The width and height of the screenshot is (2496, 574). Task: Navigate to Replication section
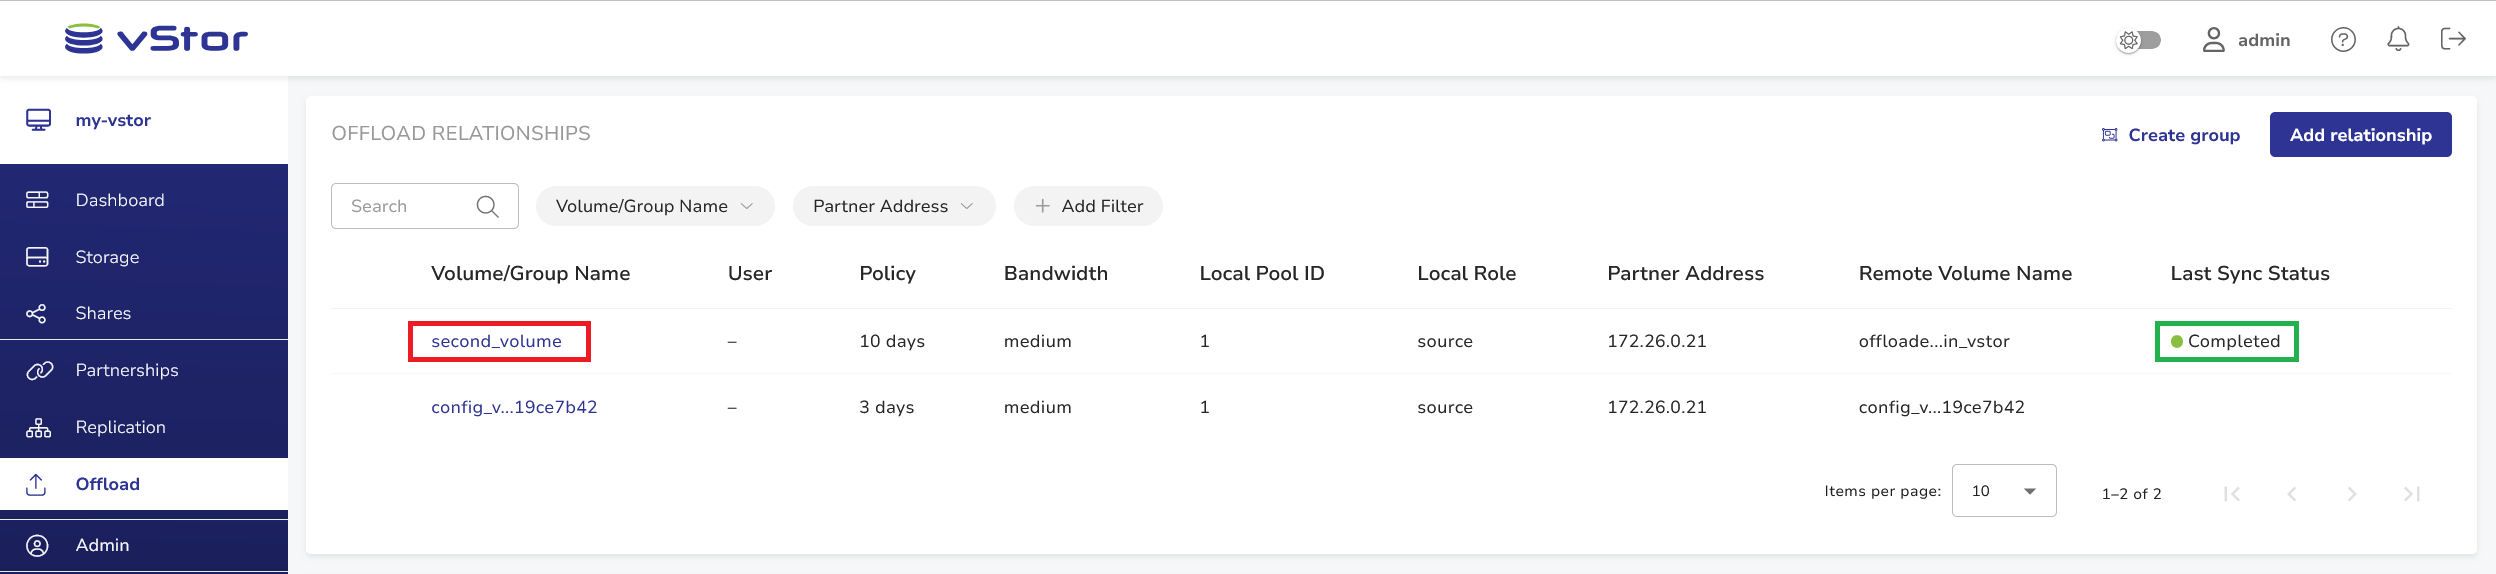pyautogui.click(x=120, y=427)
